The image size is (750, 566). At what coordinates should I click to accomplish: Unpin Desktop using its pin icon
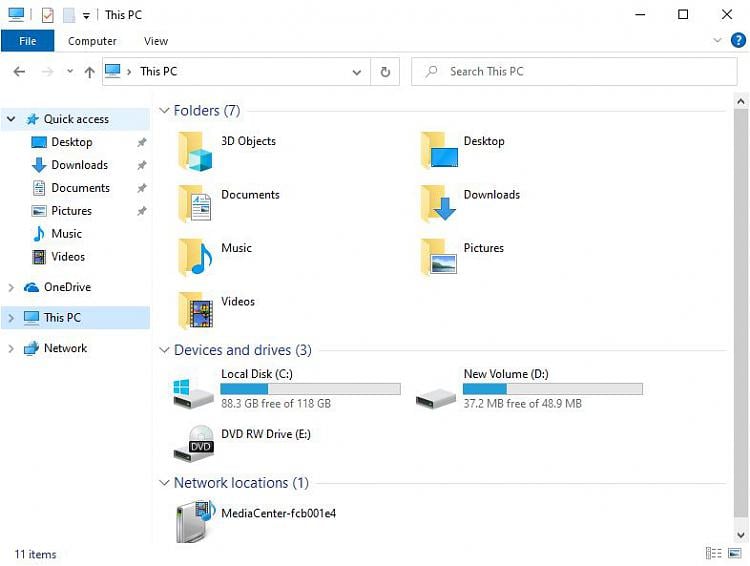[142, 142]
